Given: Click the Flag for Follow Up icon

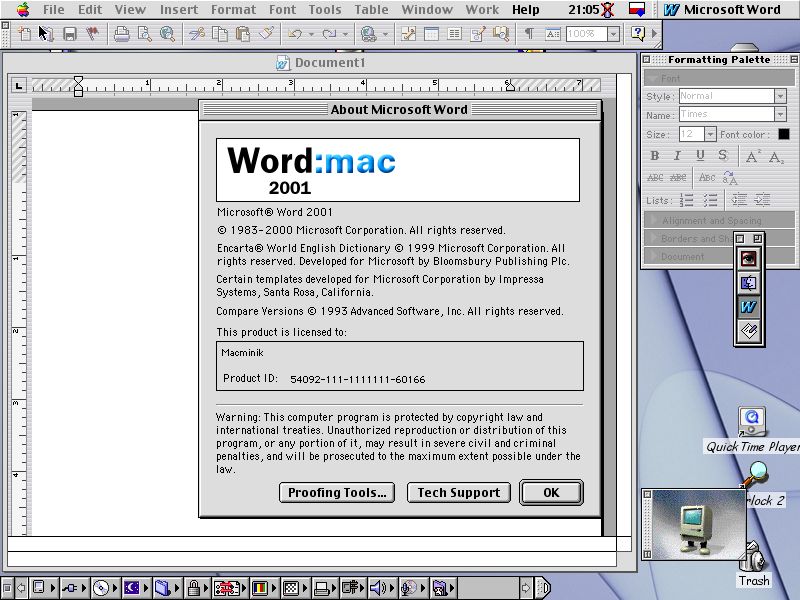Looking at the screenshot, I should [x=92, y=34].
